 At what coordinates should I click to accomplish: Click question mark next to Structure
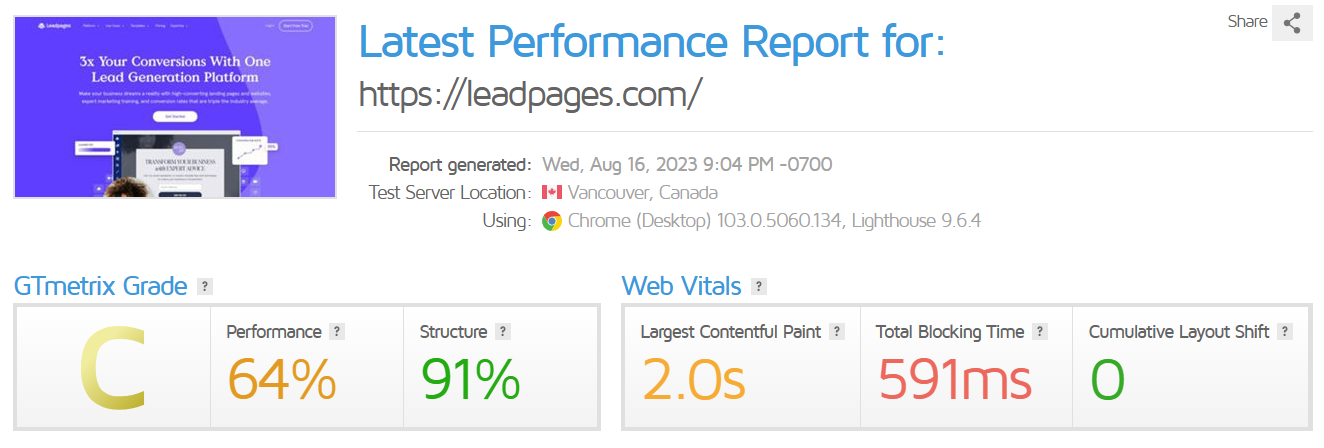point(503,332)
